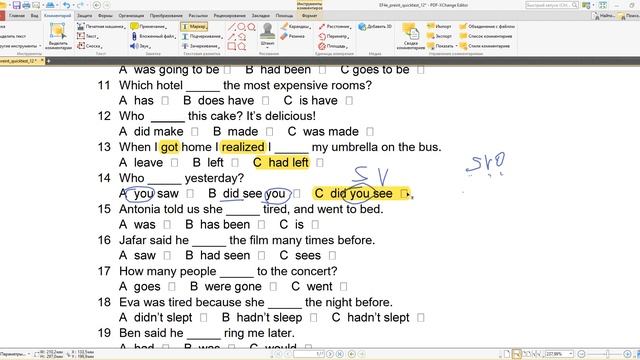This screenshot has width=640, height=360.
Task: Open the Home ribbon tab
Action: click(17, 16)
